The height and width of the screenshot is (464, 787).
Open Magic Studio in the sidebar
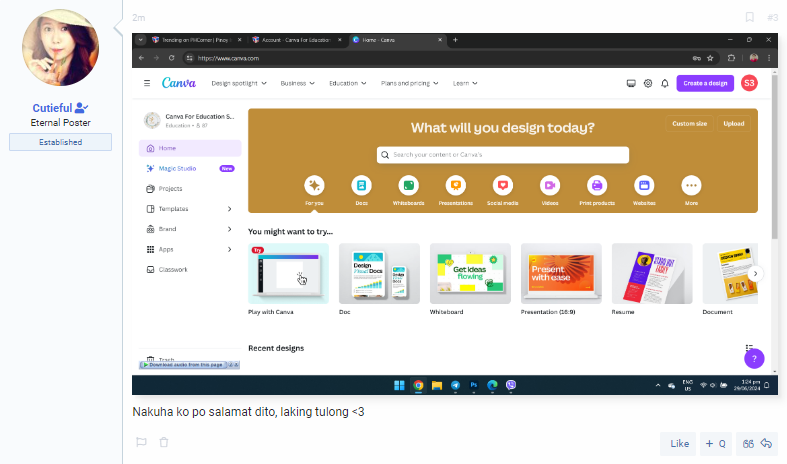point(190,169)
